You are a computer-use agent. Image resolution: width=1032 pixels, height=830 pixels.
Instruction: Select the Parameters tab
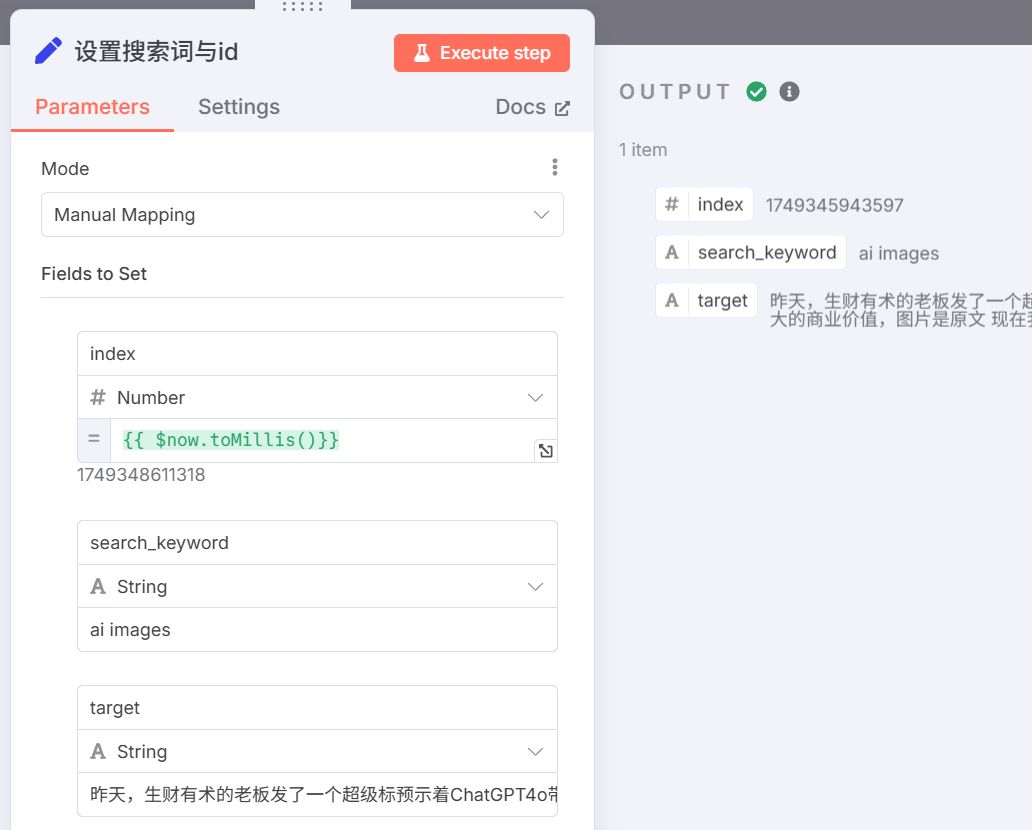tap(91, 106)
